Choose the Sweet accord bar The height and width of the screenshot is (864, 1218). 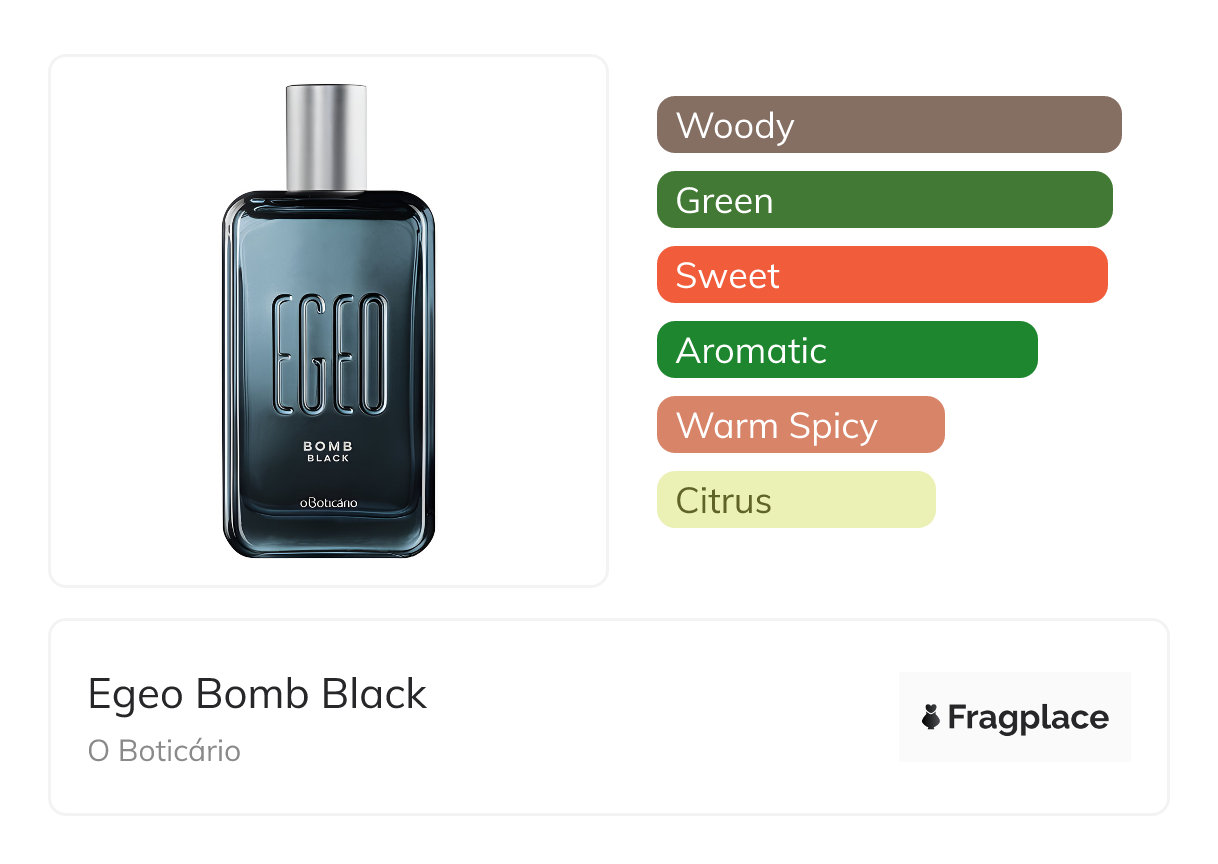(x=881, y=275)
